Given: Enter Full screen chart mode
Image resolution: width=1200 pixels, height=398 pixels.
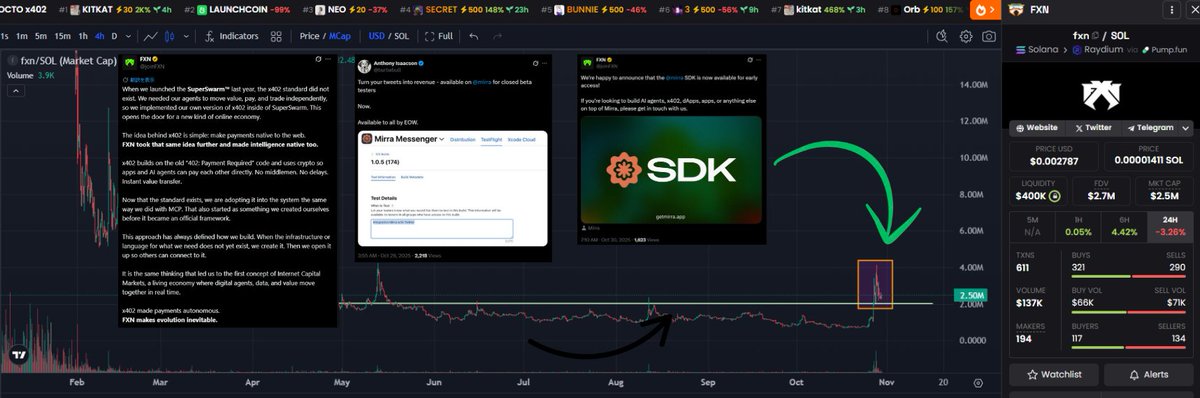Looking at the screenshot, I should click(438, 36).
